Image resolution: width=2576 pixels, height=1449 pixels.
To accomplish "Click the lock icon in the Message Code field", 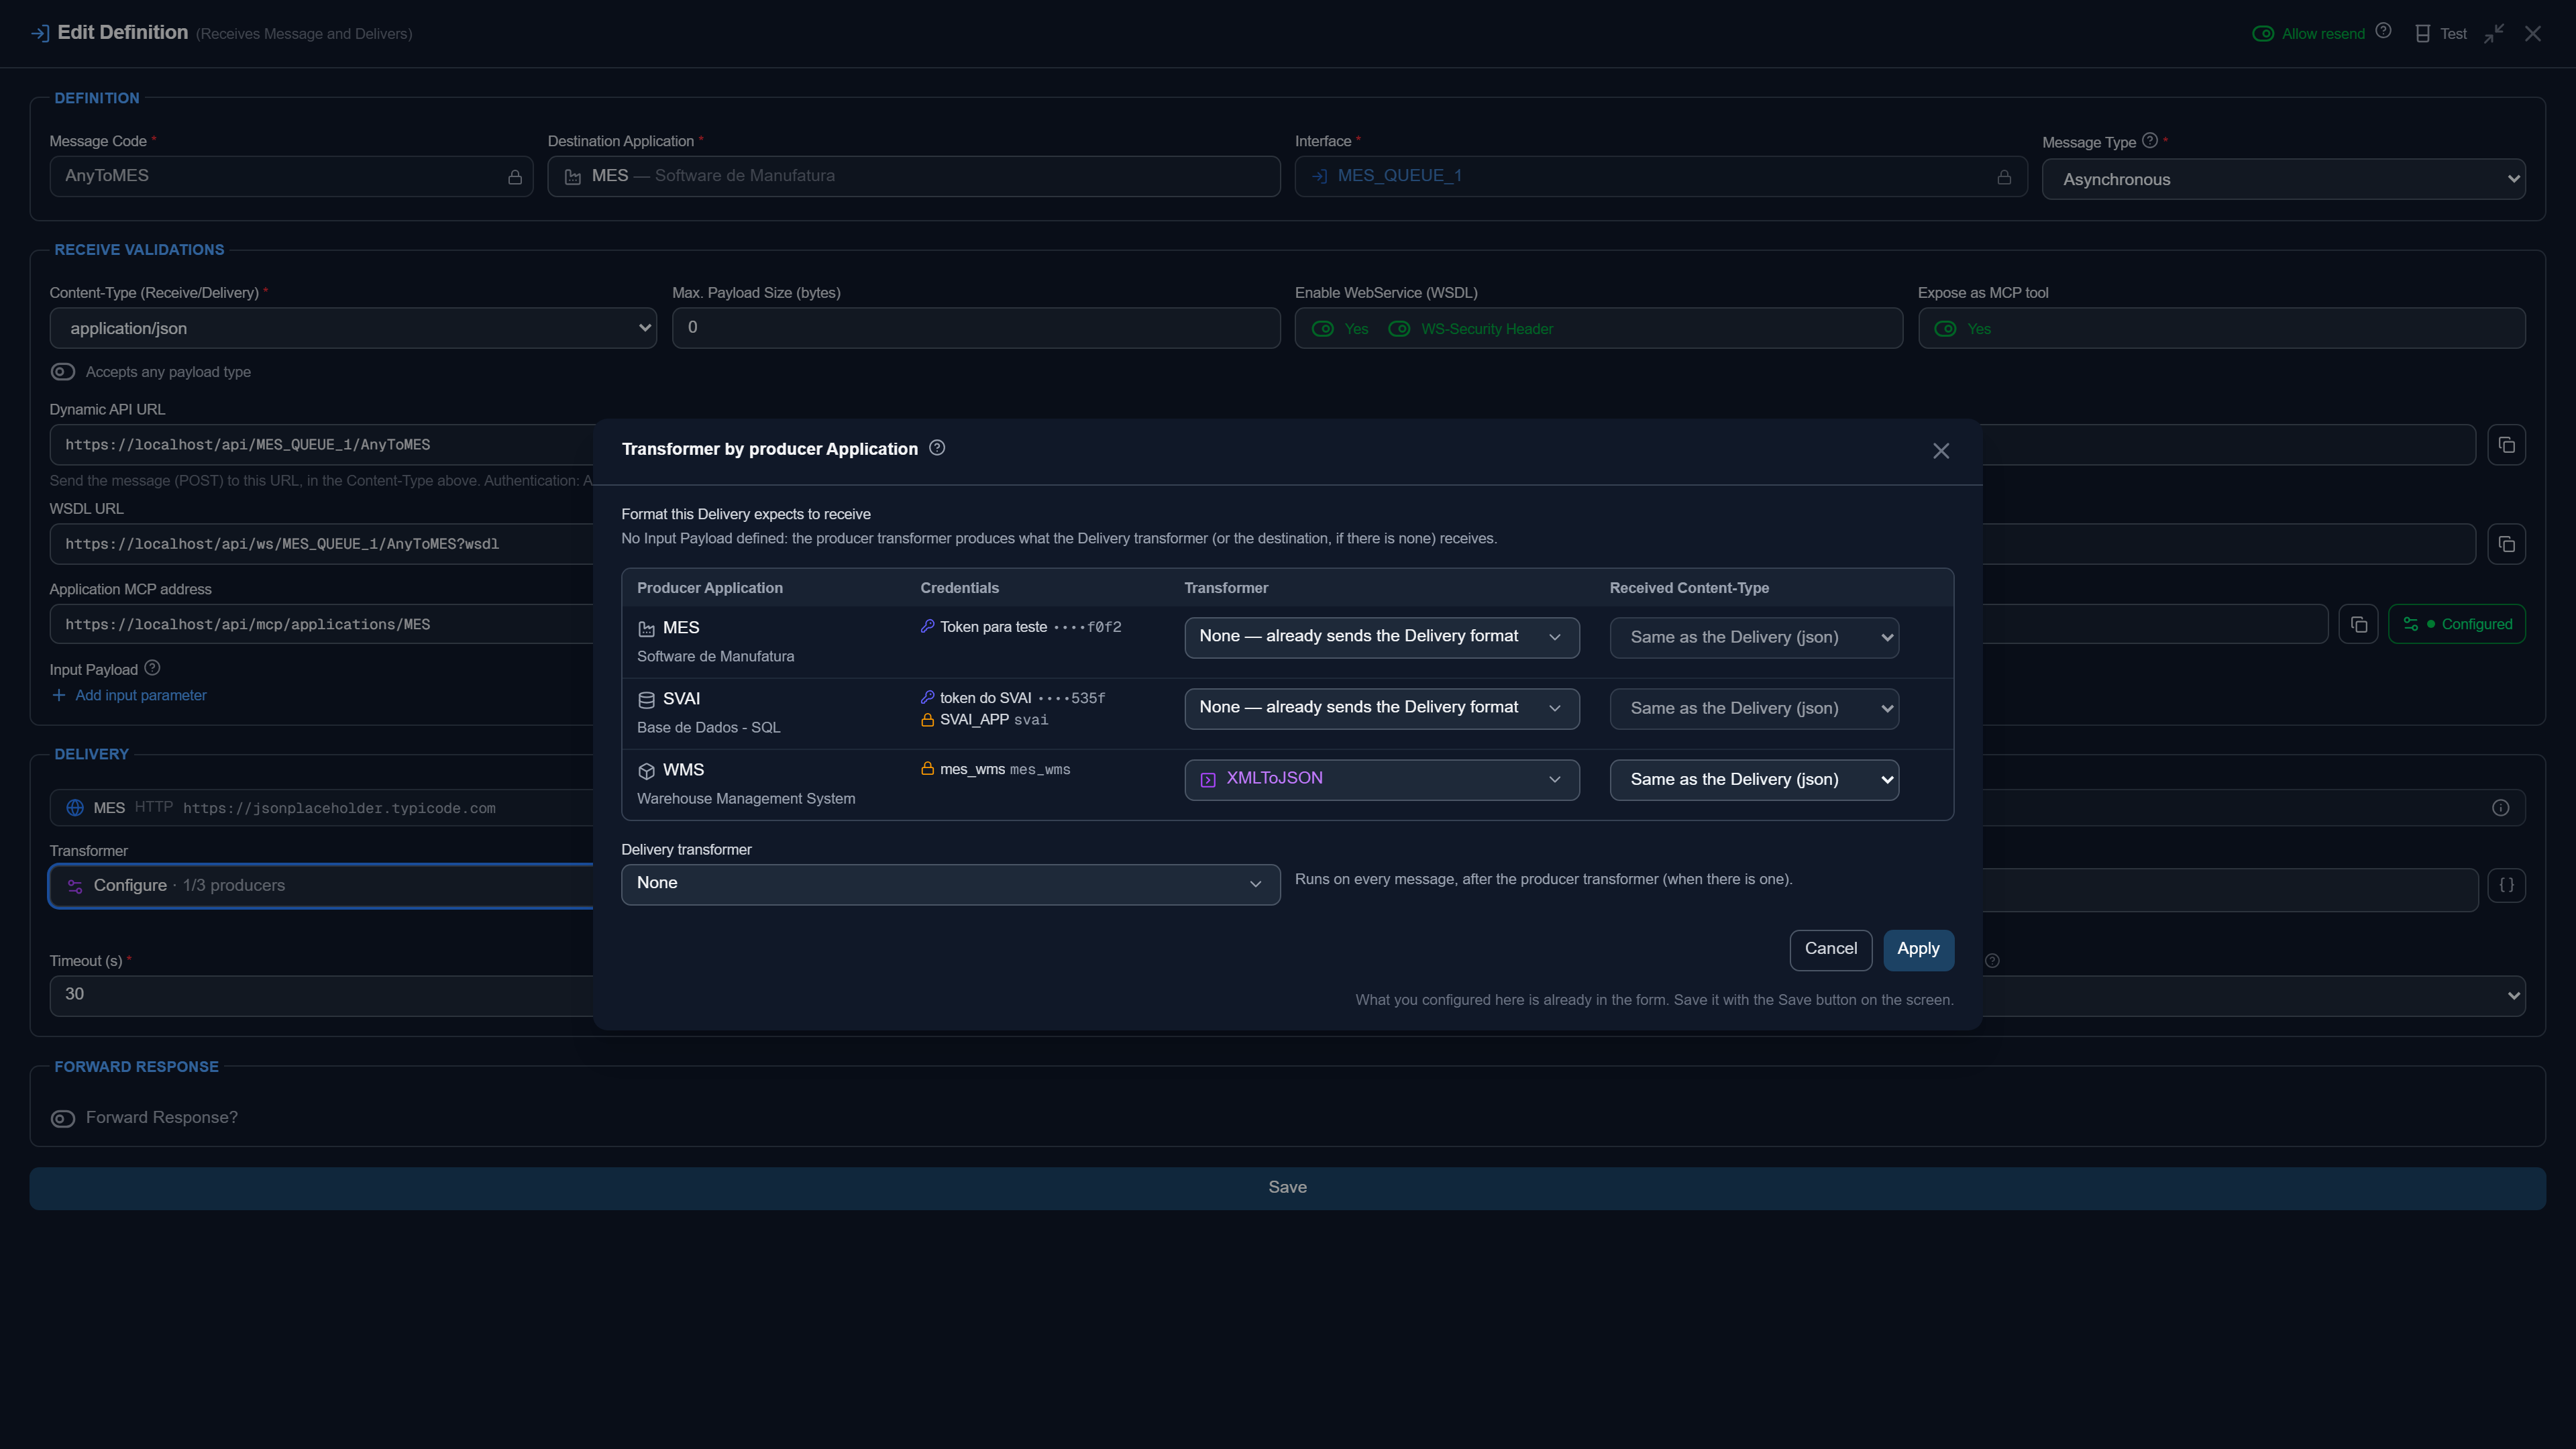I will (x=515, y=177).
